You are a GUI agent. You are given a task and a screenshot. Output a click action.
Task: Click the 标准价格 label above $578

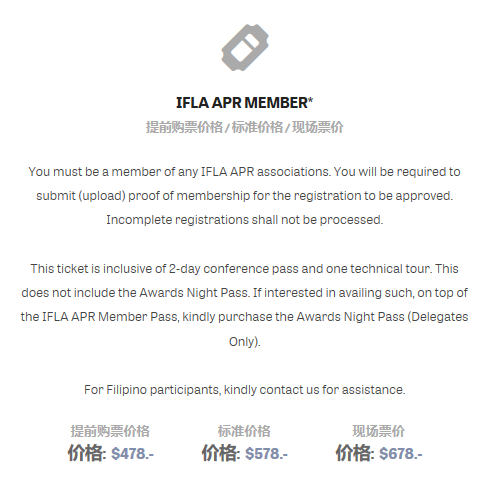click(244, 431)
